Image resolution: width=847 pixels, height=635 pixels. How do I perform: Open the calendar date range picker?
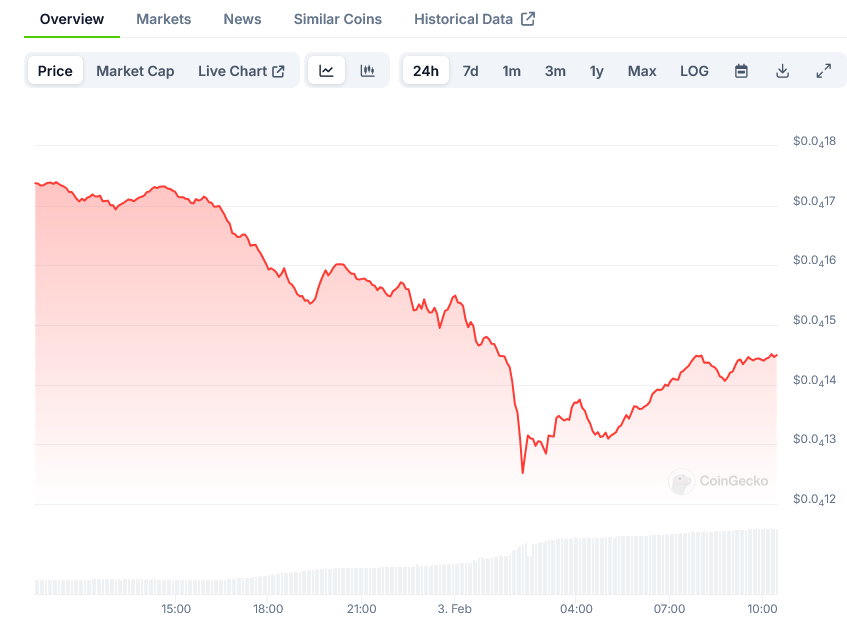(x=741, y=71)
